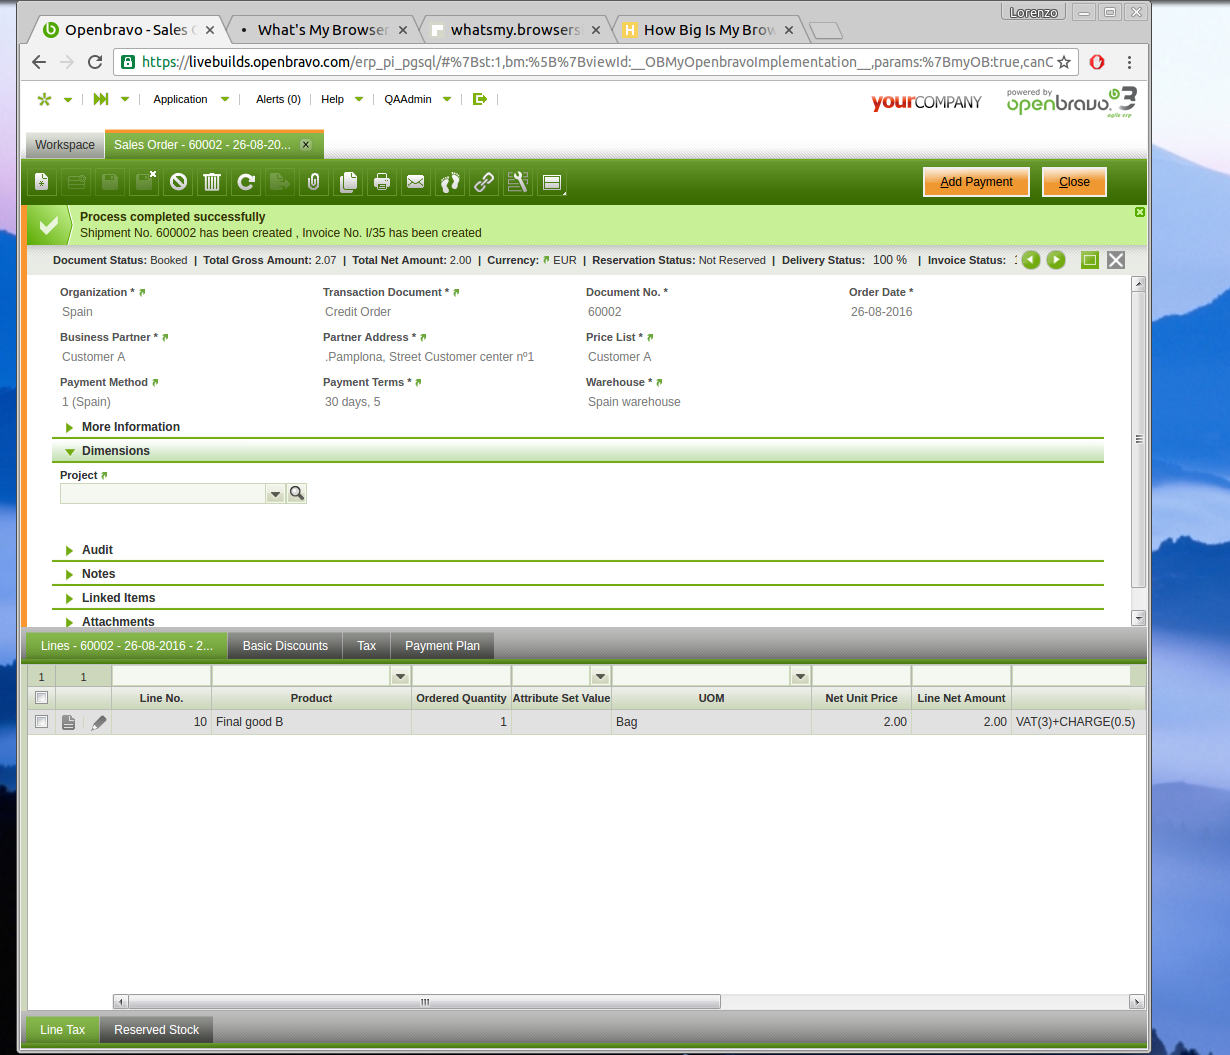Open the Project dropdown arrow
Viewport: 1230px width, 1055px height.
(x=275, y=494)
